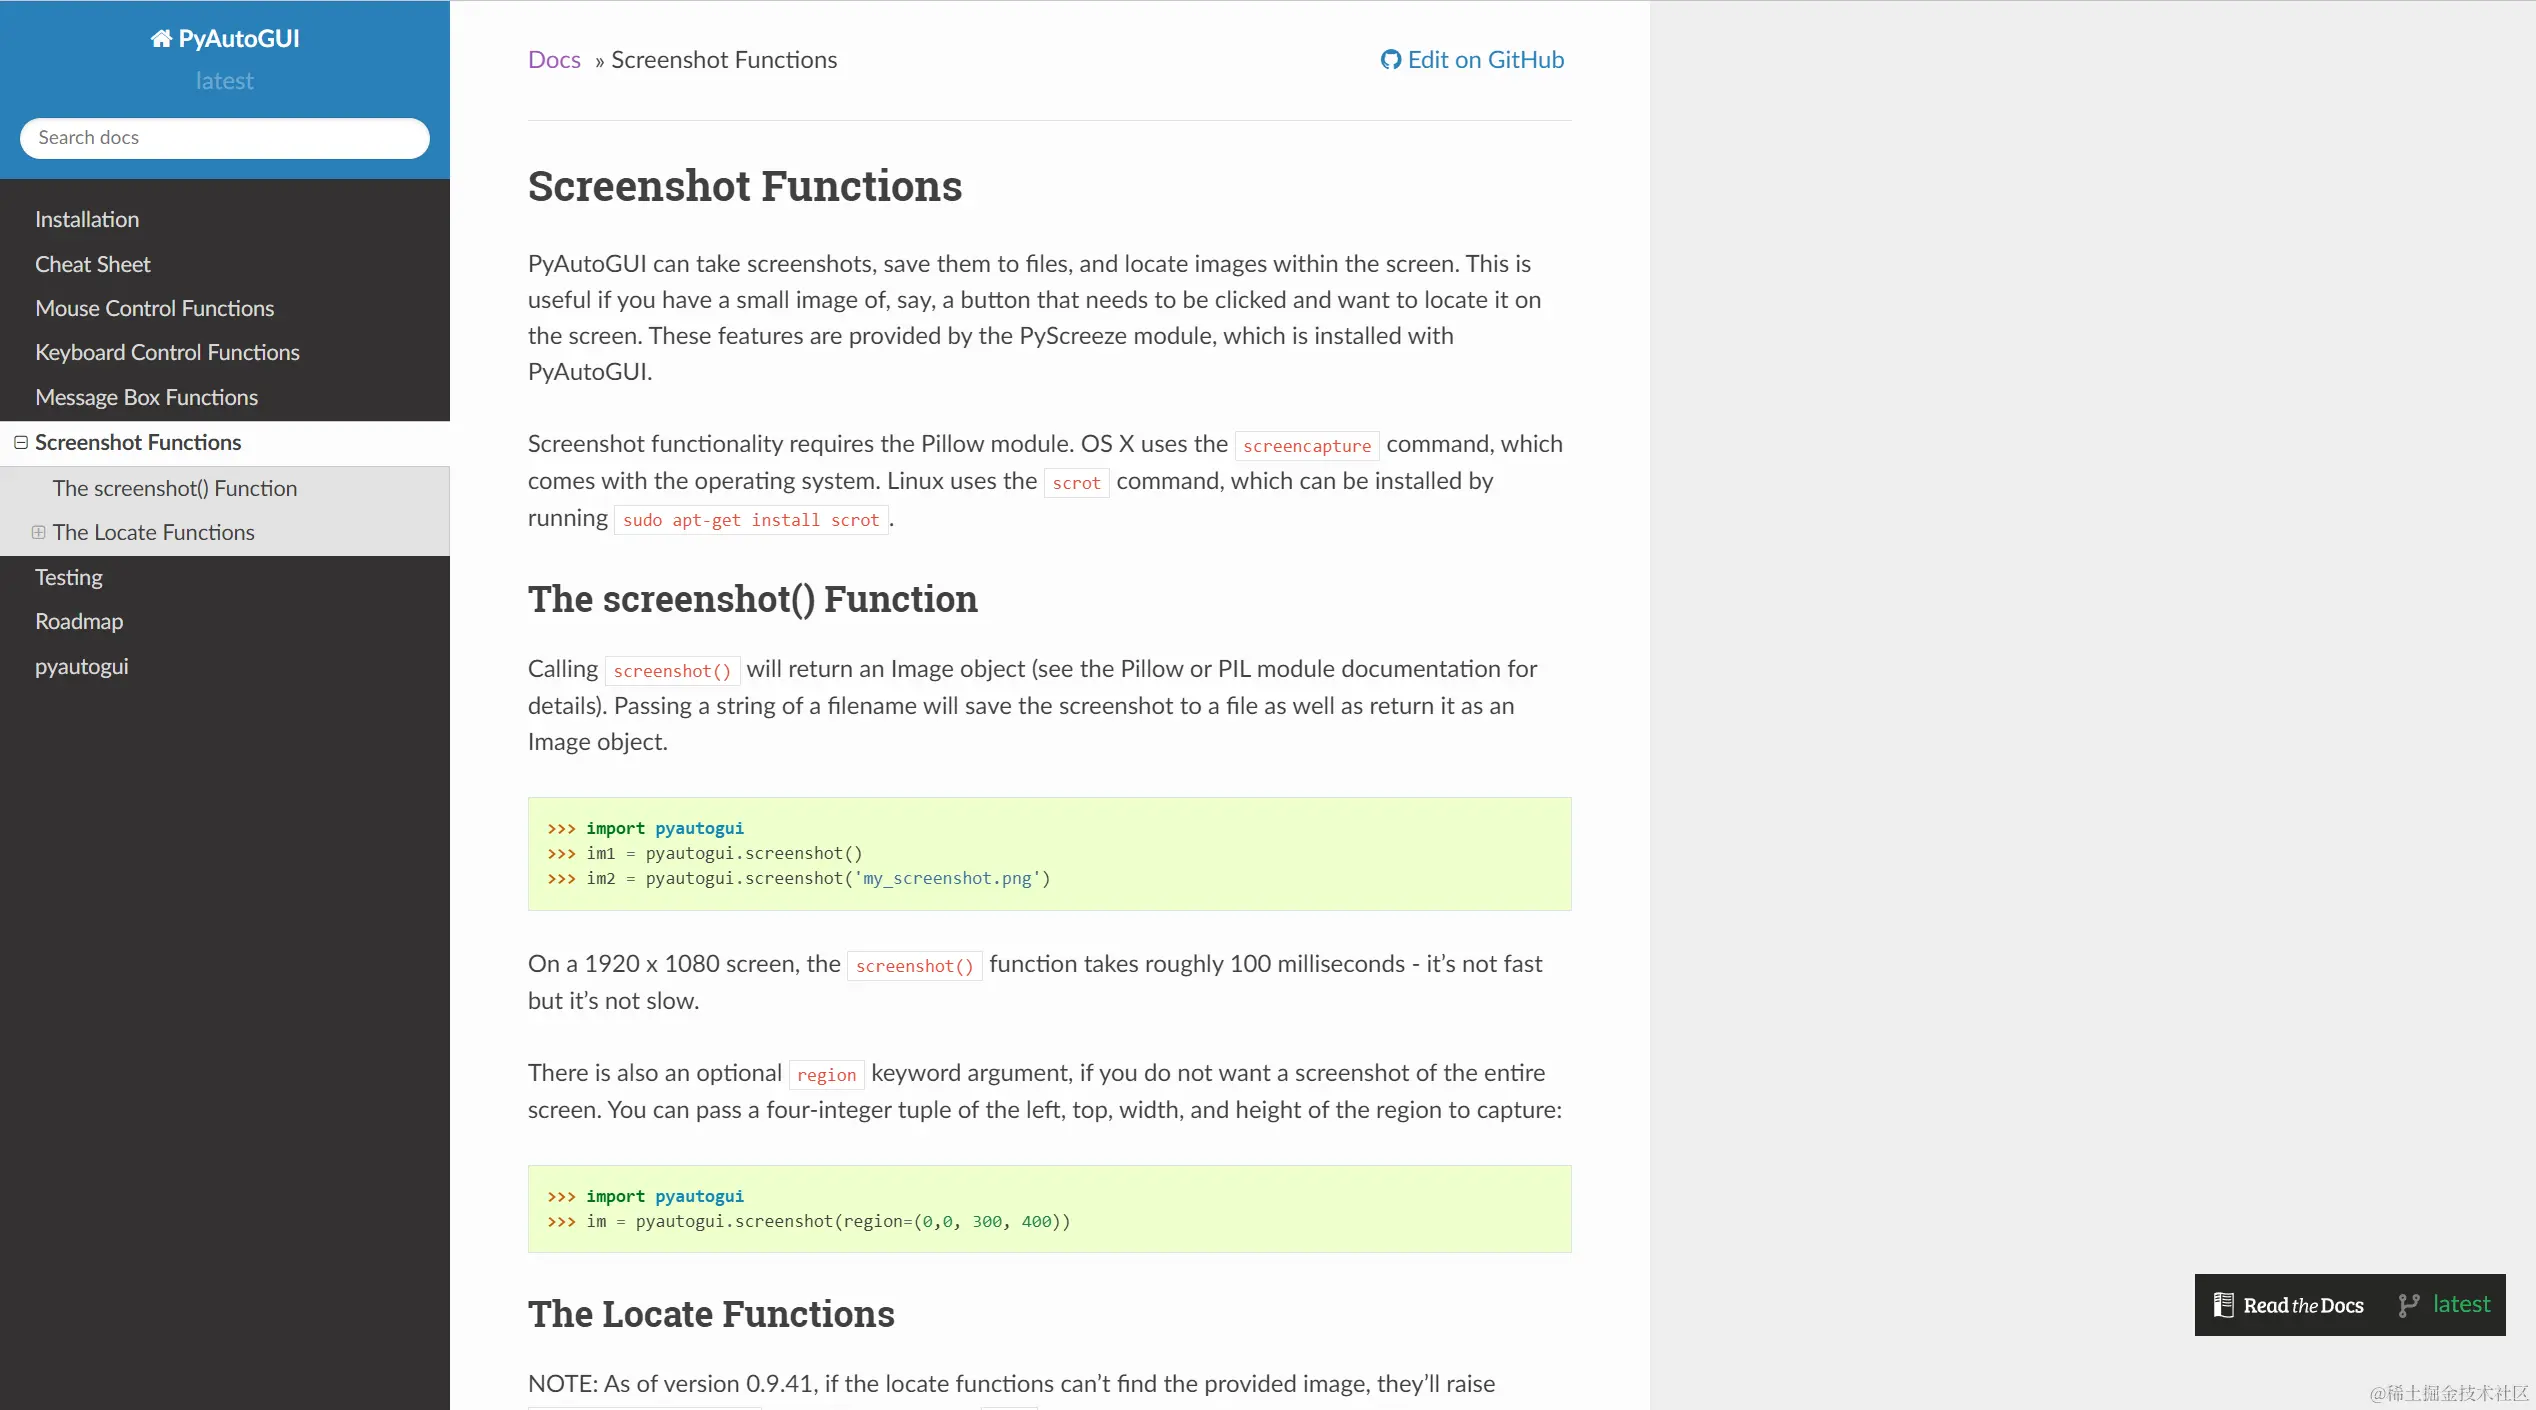Click the latest version label under PyAutoGUI

[x=224, y=81]
